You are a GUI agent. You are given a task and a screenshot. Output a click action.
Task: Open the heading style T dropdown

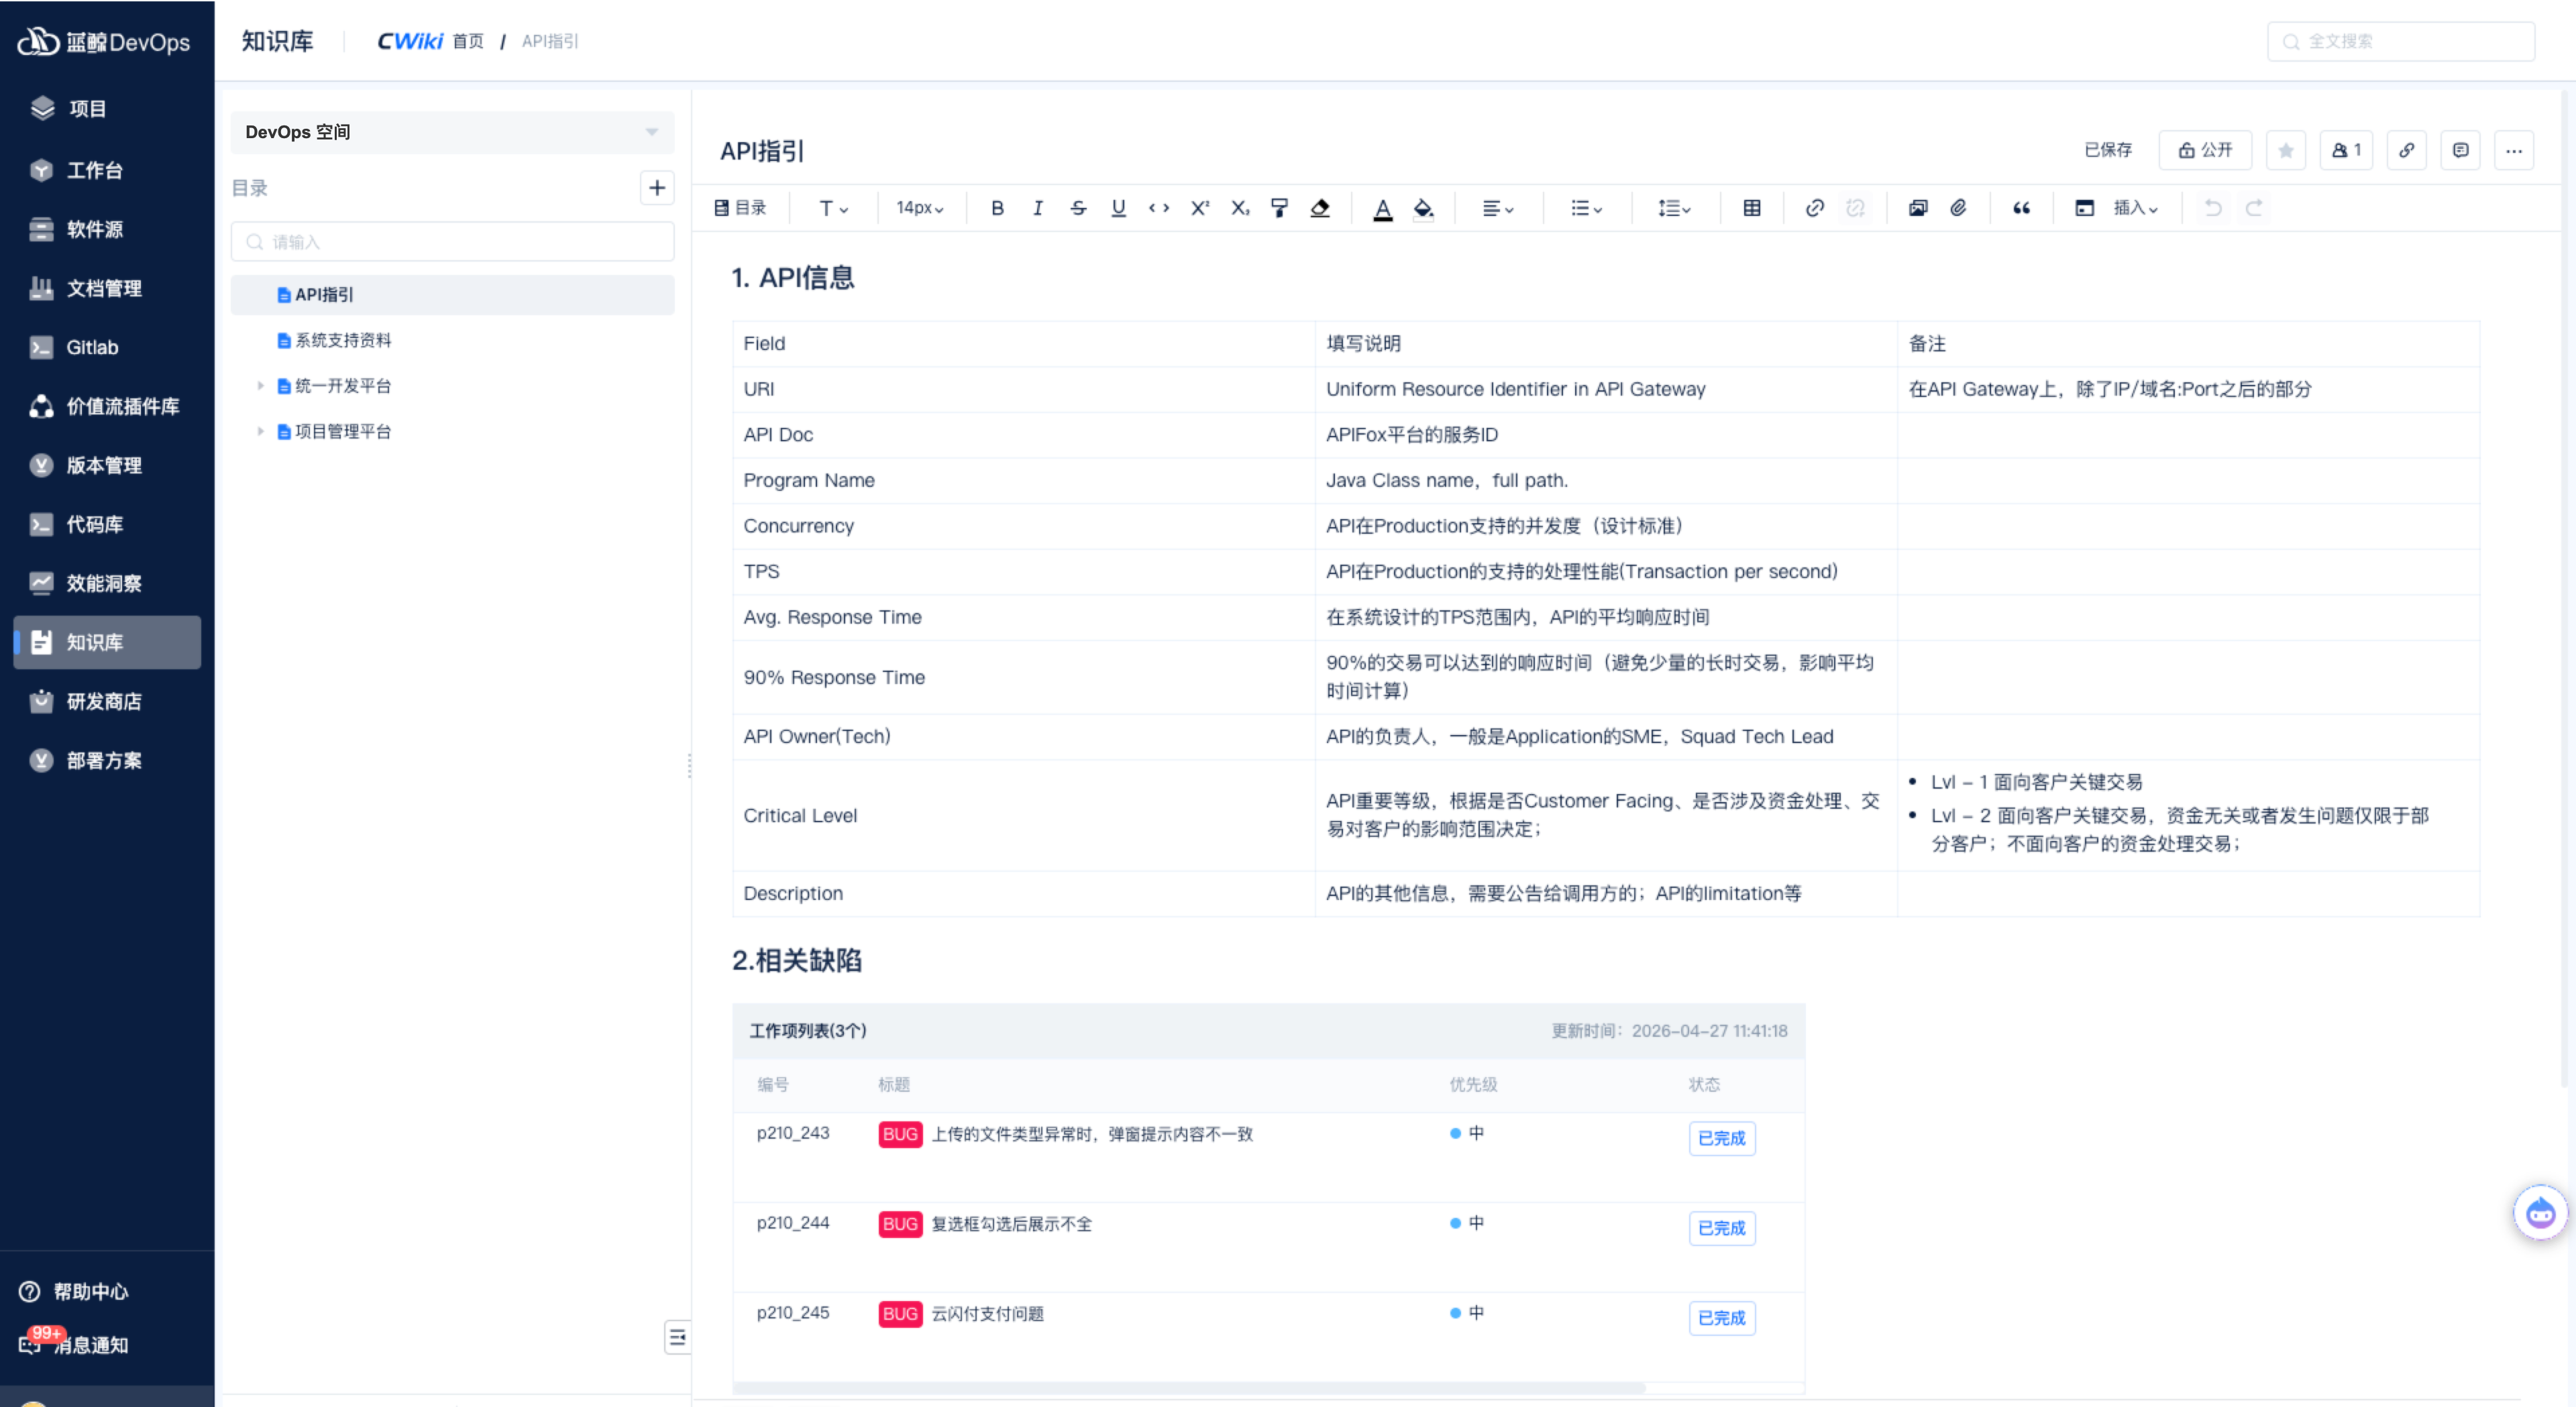[833, 208]
